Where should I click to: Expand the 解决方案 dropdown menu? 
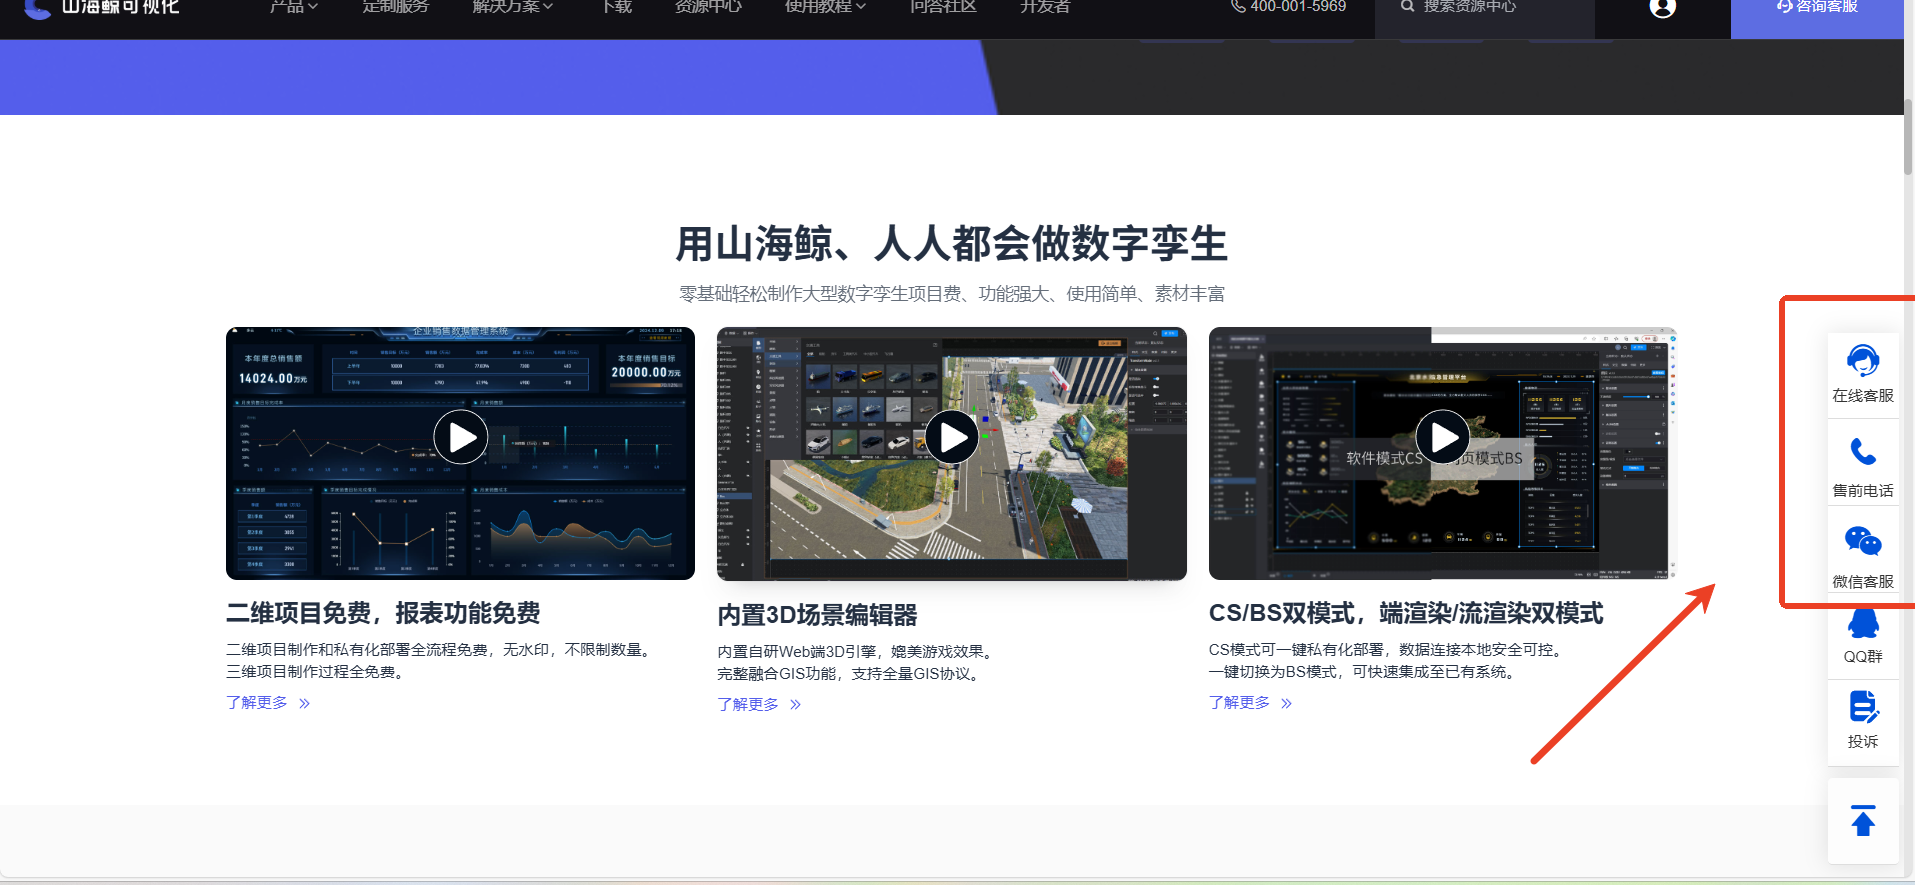click(x=512, y=7)
